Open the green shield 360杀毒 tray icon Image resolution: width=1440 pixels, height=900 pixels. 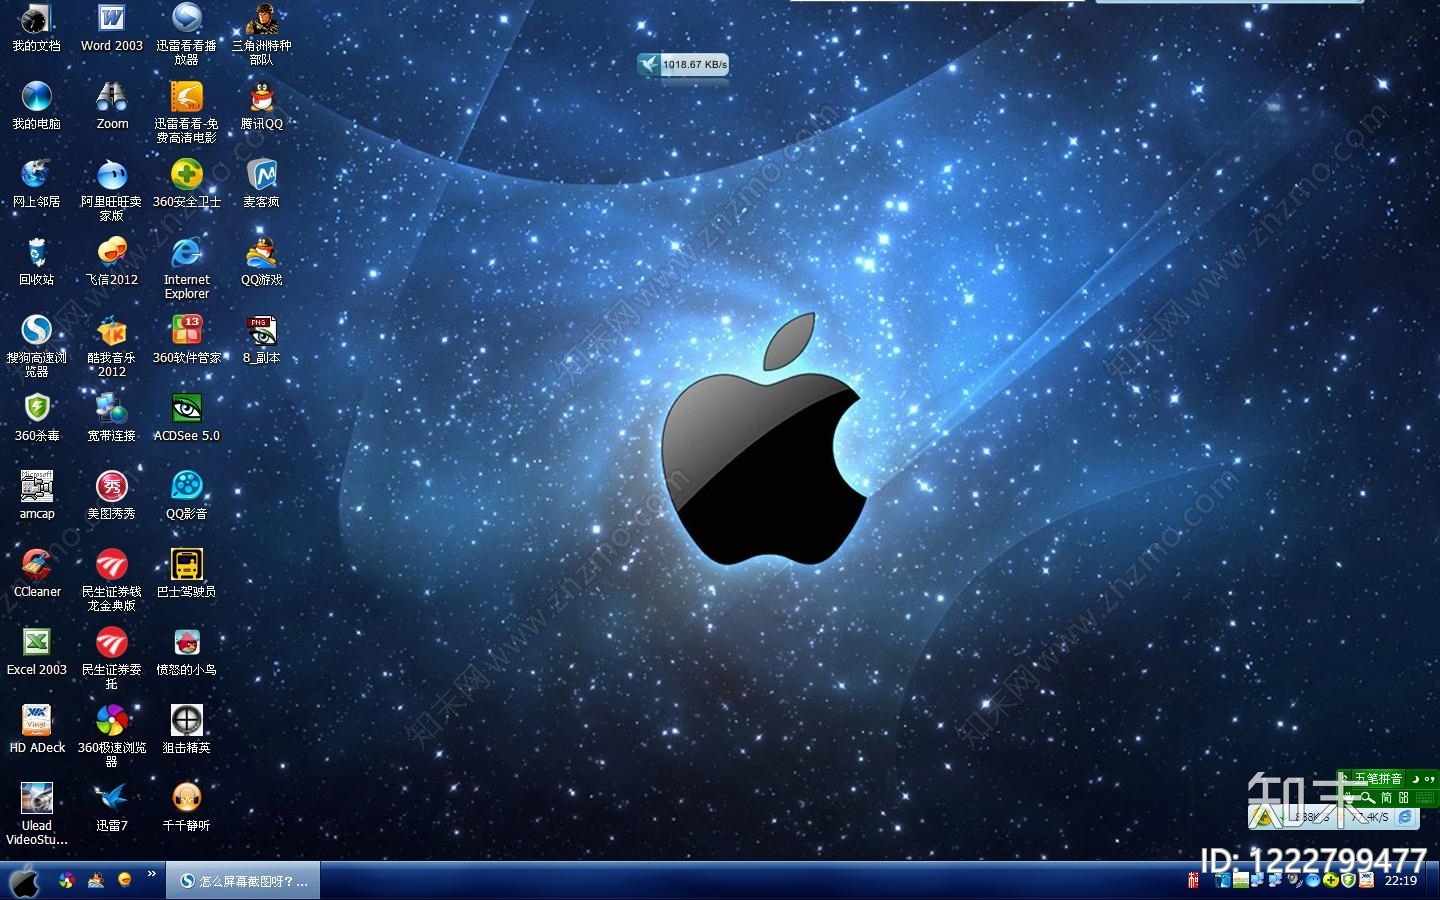[x=1348, y=880]
